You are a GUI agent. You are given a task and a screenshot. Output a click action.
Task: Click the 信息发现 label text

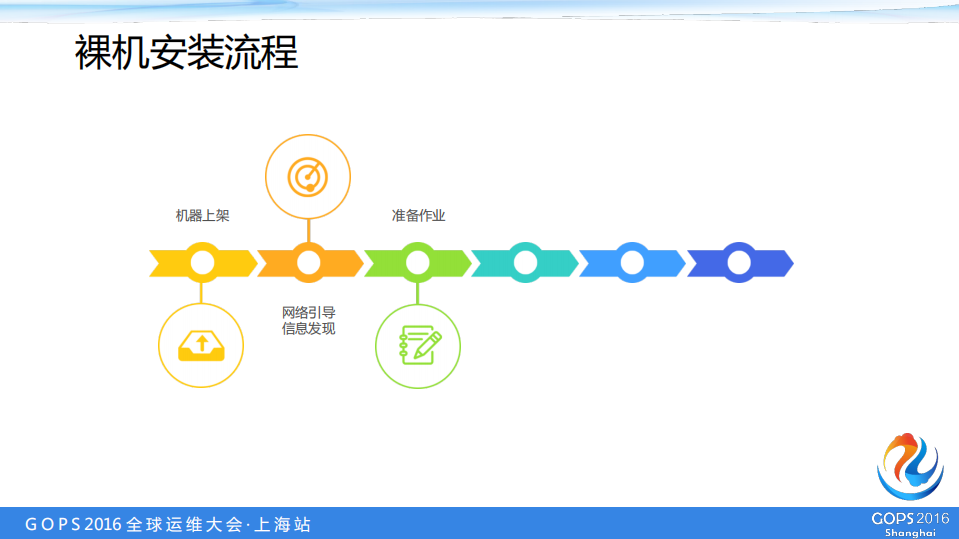click(308, 329)
